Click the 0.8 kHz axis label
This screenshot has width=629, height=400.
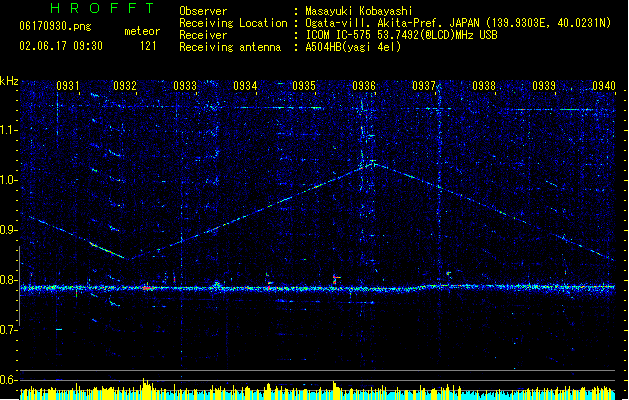[x=9, y=280]
